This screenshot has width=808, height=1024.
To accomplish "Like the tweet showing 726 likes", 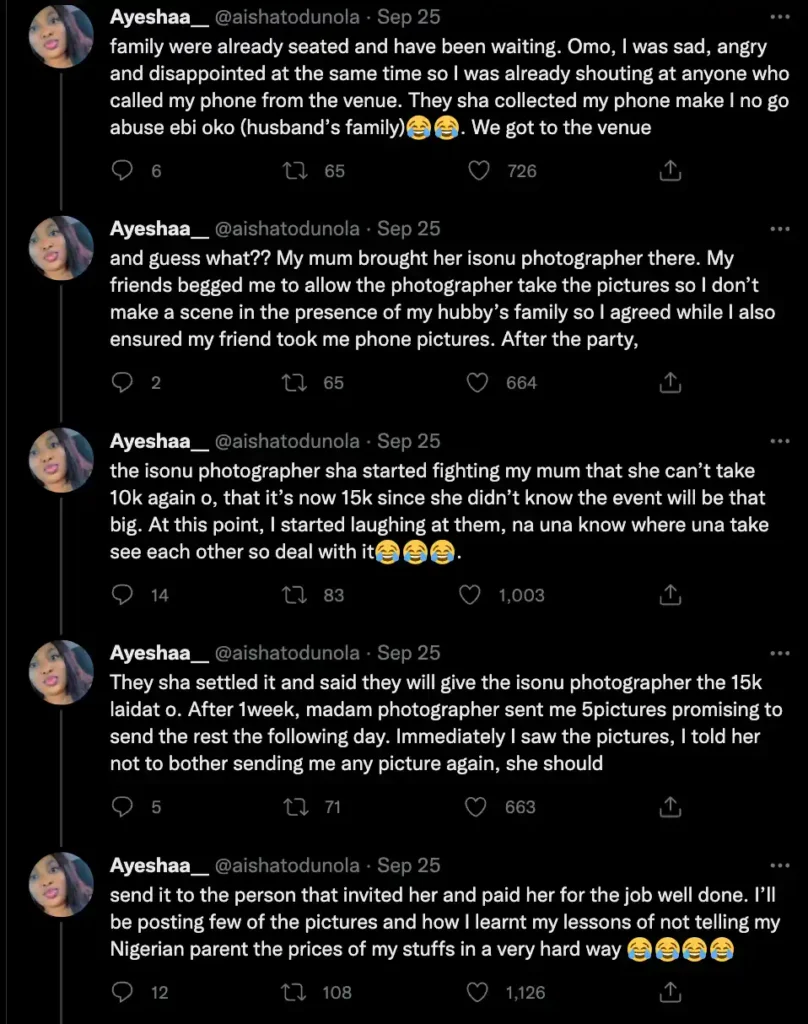I will point(479,171).
